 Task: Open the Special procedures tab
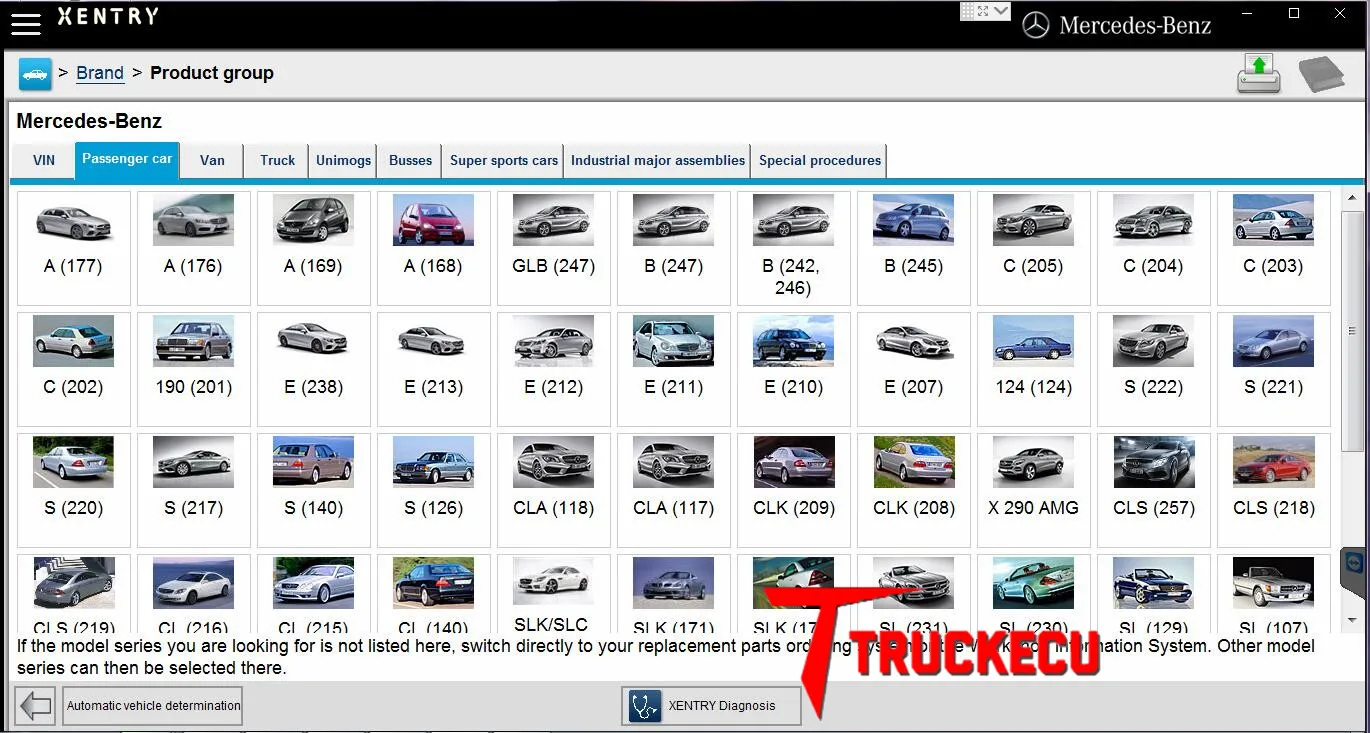pyautogui.click(x=819, y=160)
